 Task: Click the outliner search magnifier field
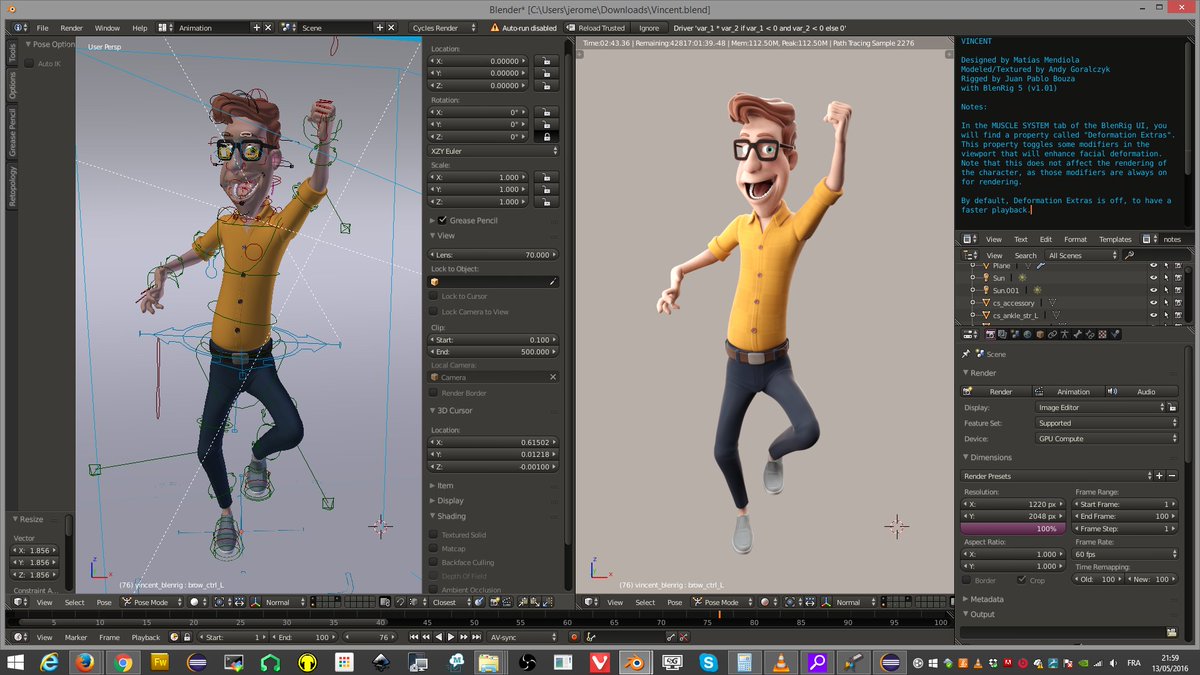[x=1156, y=255]
